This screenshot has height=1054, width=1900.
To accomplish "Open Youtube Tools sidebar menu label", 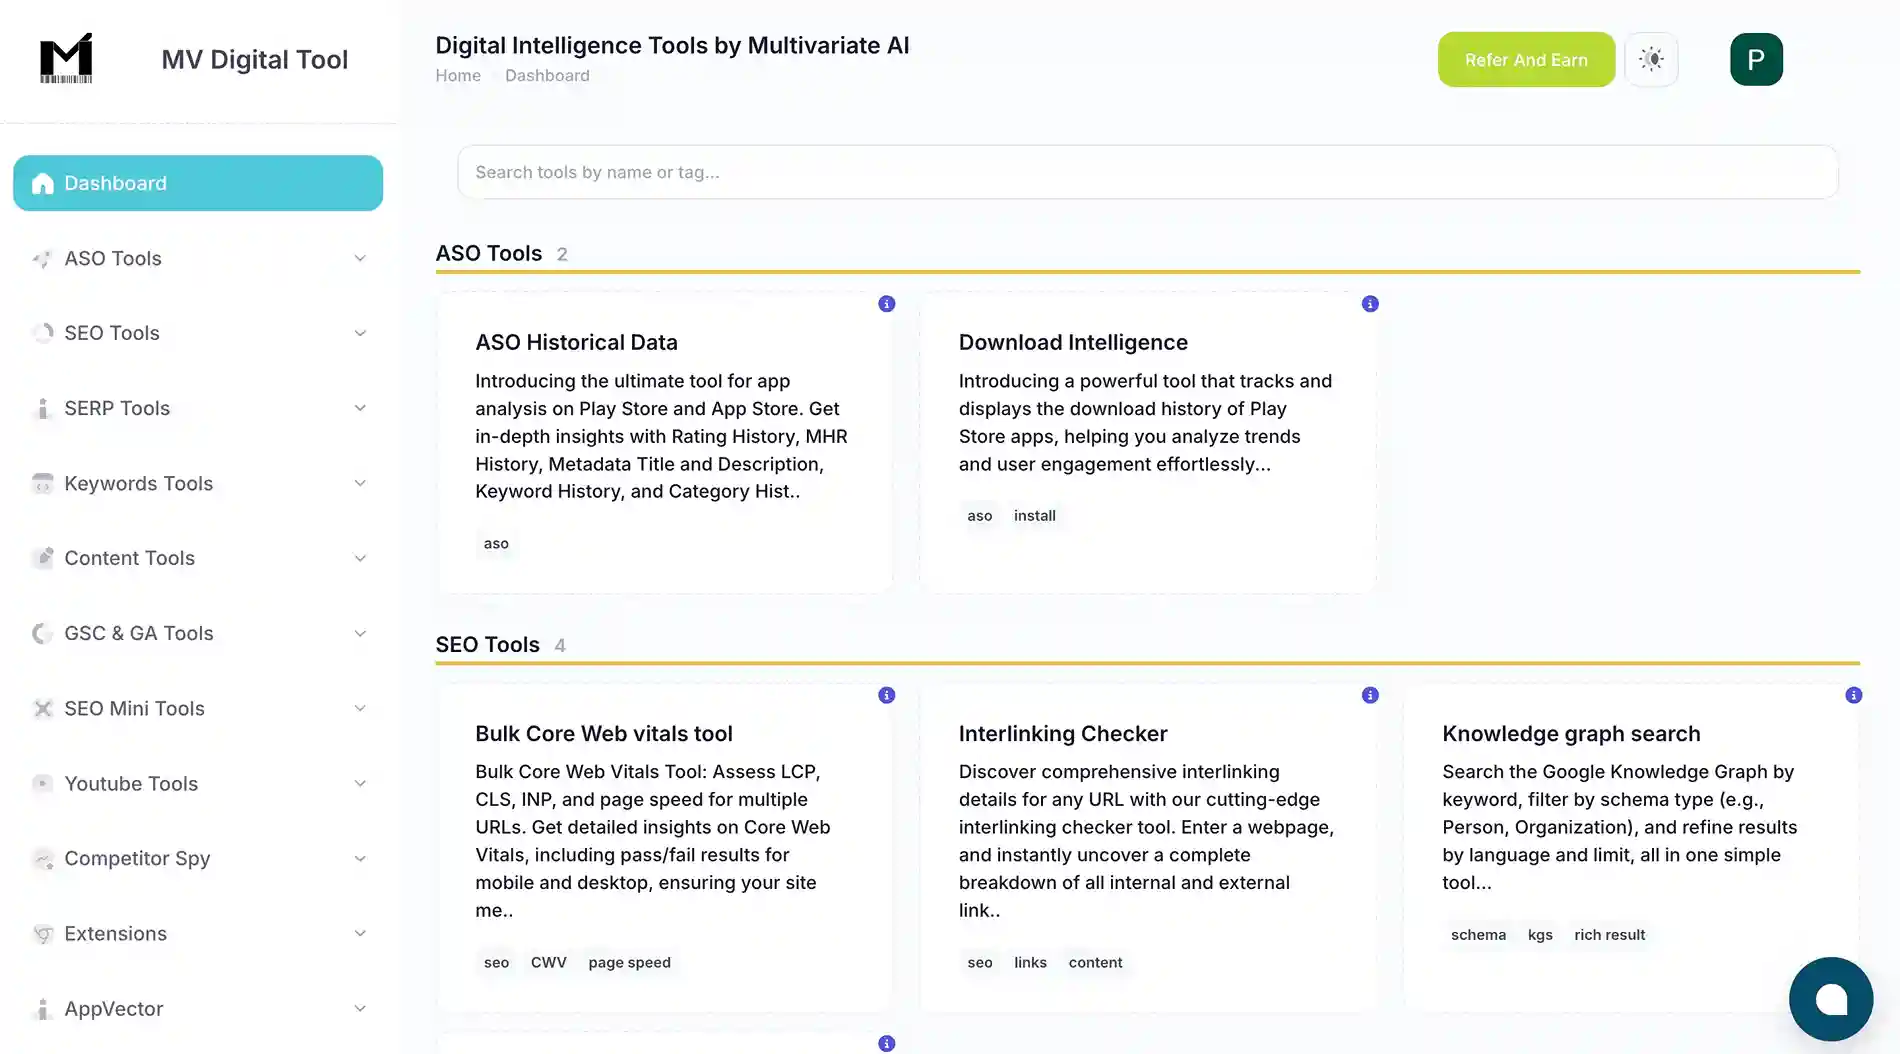I will [131, 784].
